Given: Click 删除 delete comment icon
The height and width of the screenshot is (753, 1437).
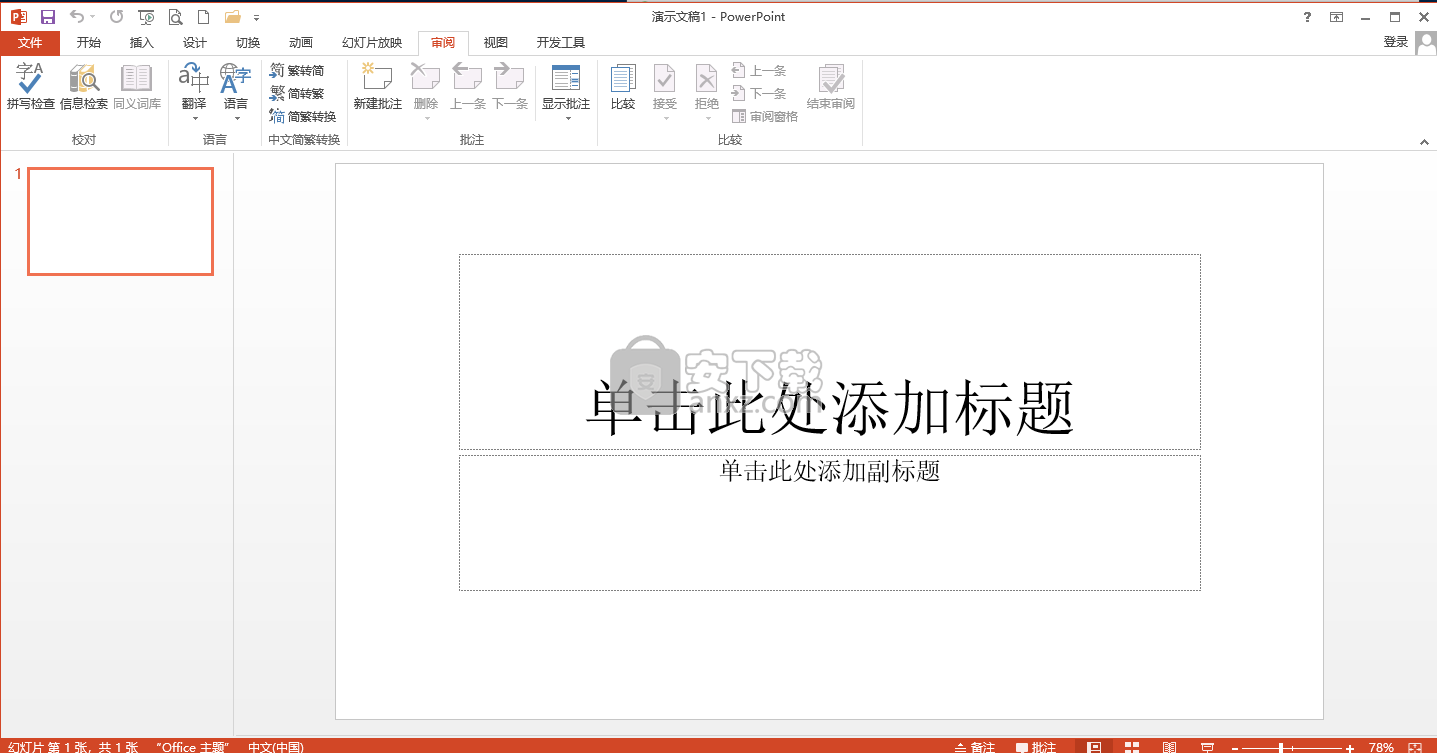Looking at the screenshot, I should (426, 80).
